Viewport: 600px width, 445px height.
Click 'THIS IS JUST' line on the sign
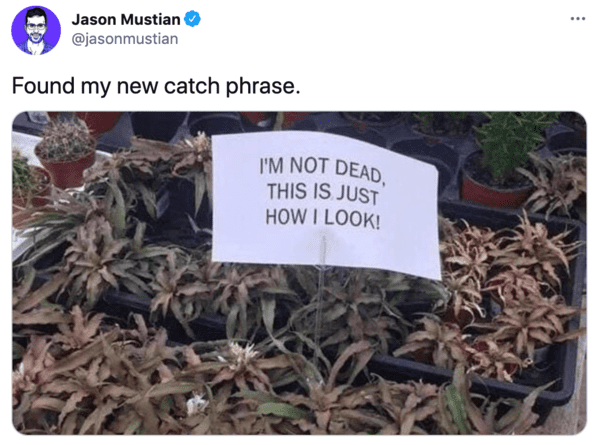323,193
